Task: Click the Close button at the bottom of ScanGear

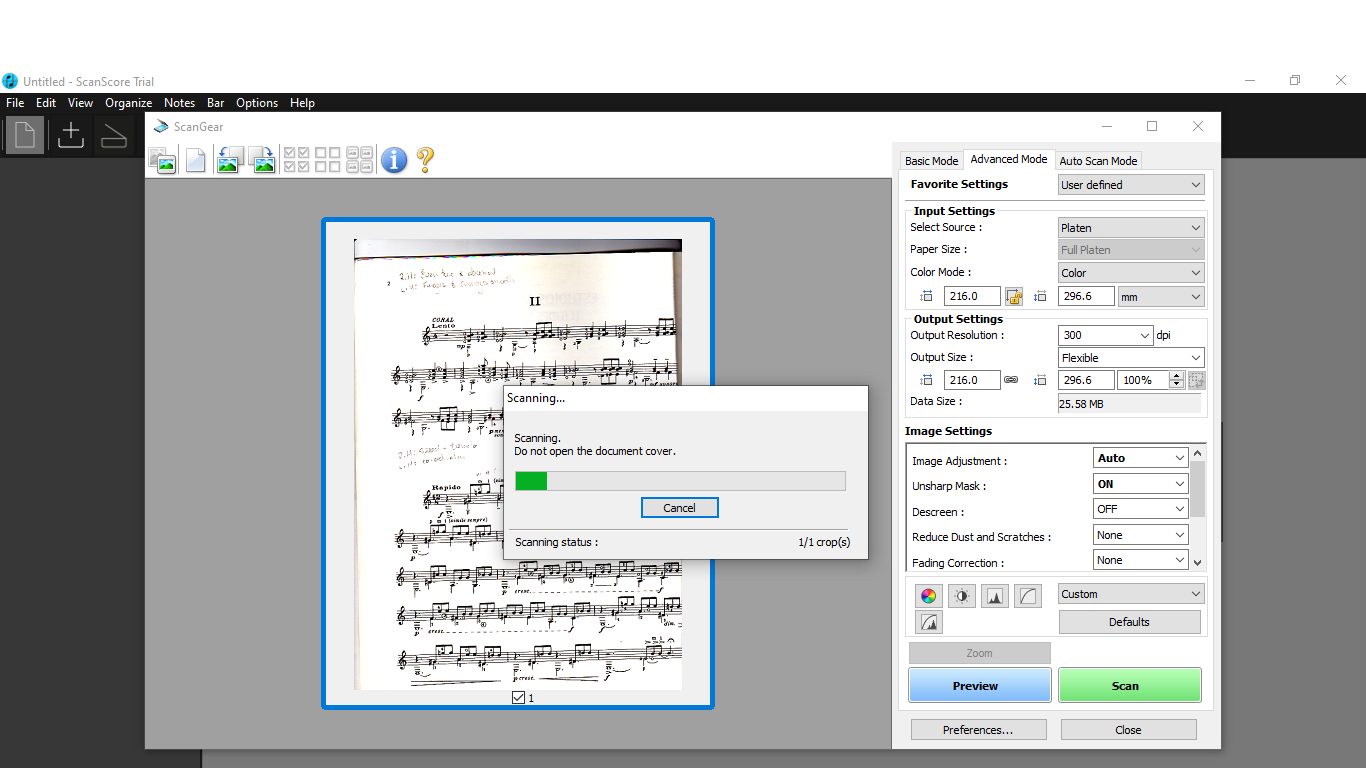Action: click(1128, 730)
